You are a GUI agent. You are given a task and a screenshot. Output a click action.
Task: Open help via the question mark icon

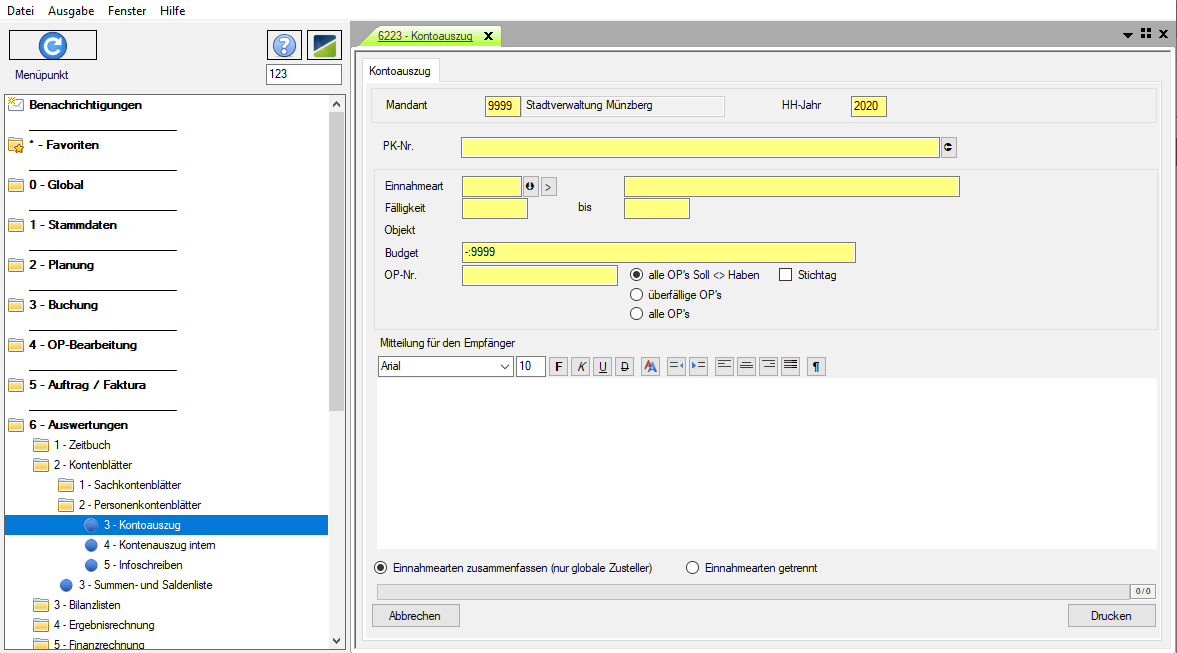(x=284, y=45)
